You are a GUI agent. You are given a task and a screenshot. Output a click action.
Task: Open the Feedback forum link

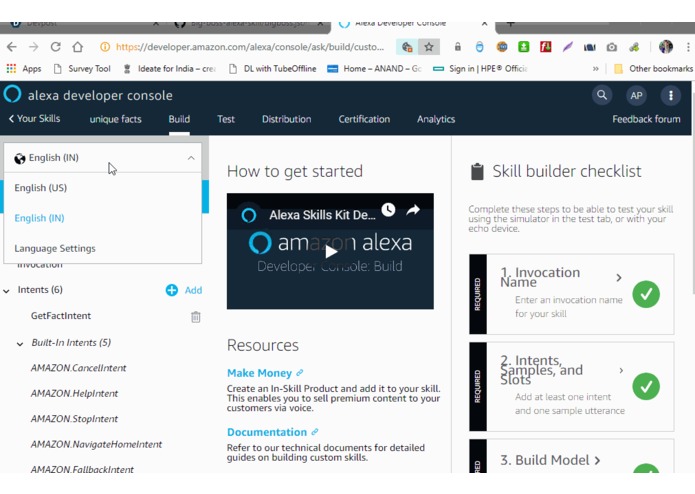pyautogui.click(x=646, y=119)
